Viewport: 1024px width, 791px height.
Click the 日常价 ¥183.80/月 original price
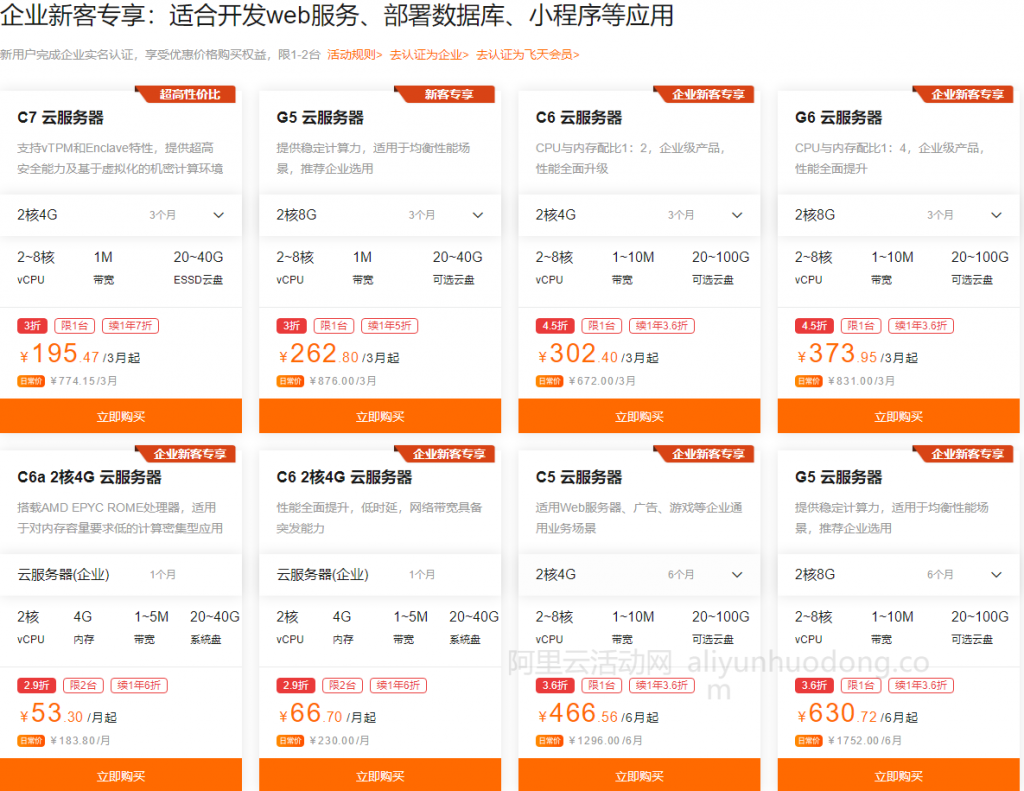click(x=64, y=740)
